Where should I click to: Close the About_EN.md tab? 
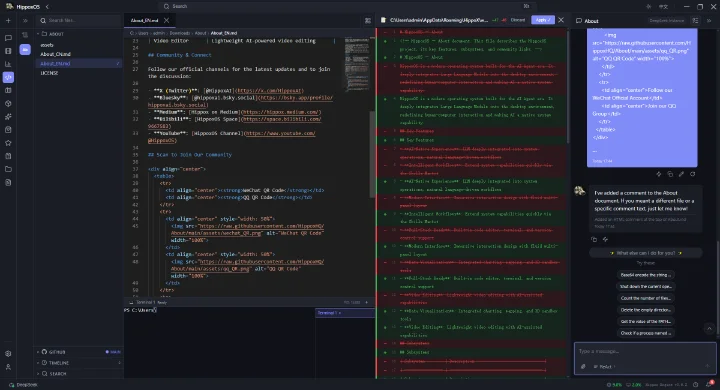pyautogui.click(x=166, y=20)
